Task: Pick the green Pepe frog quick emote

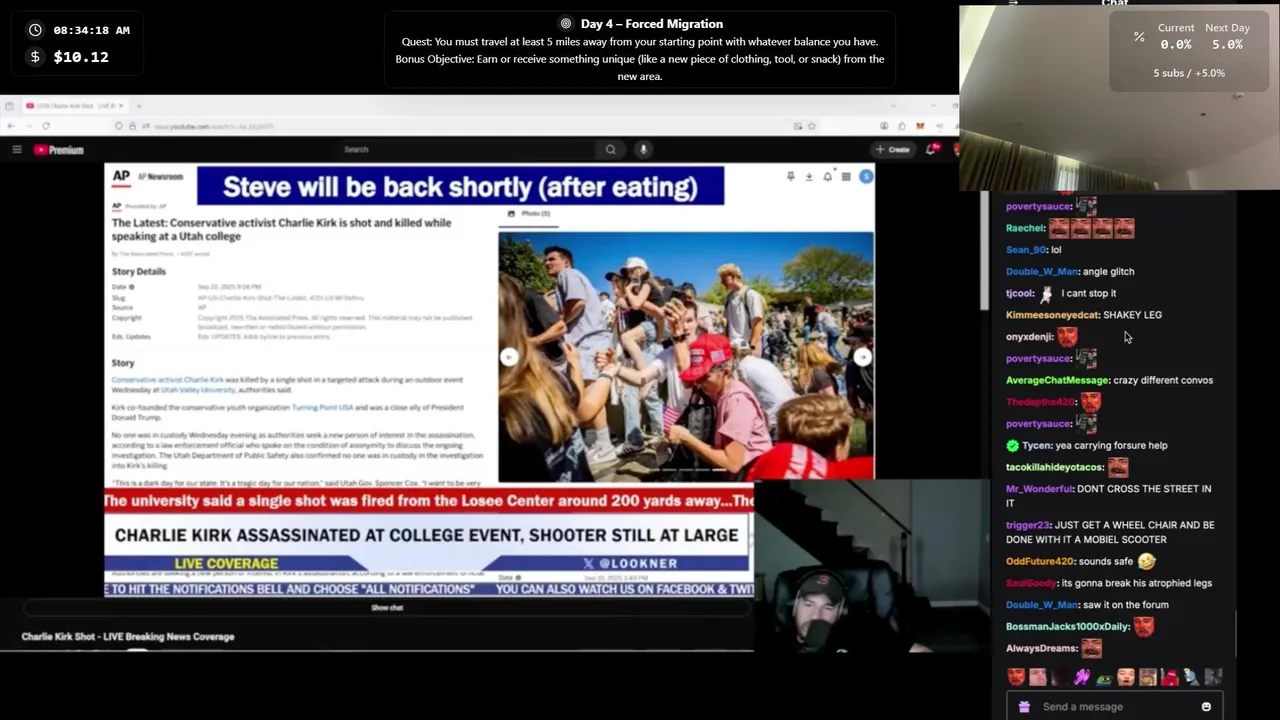Action: pyautogui.click(x=1104, y=678)
